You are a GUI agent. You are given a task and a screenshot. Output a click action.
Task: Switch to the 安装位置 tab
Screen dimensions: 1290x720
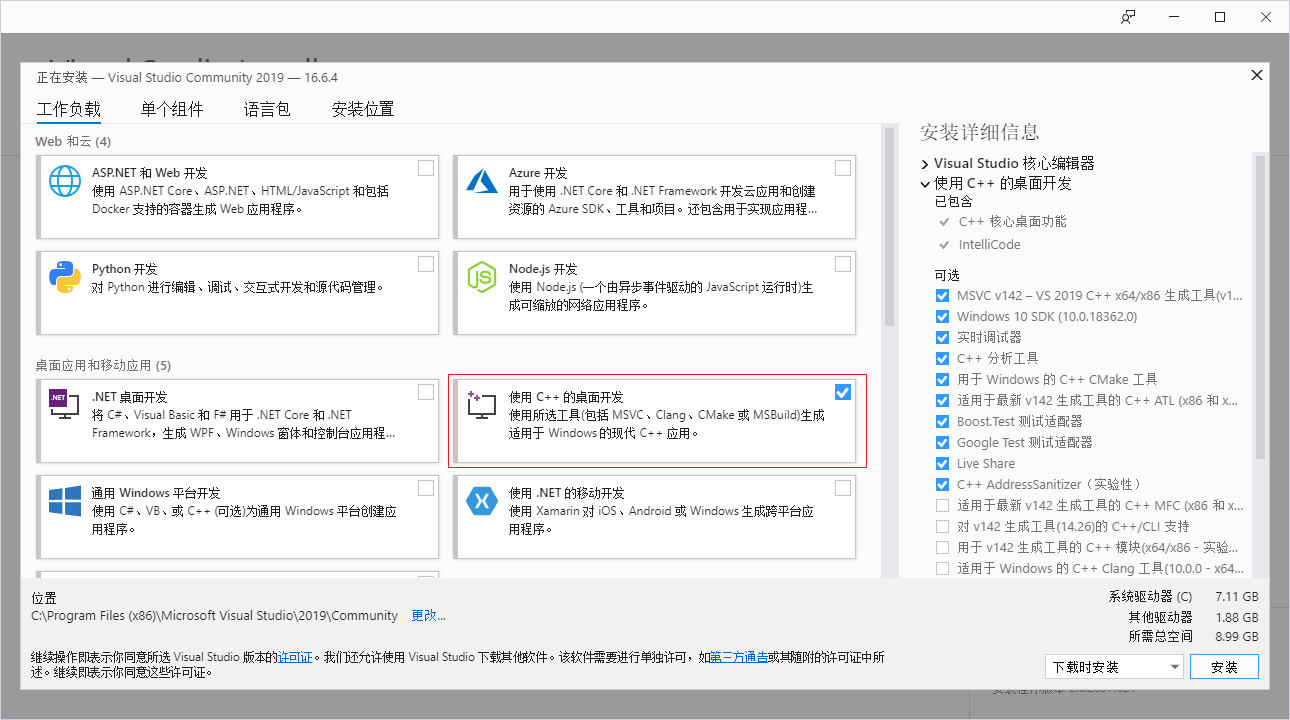[363, 110]
